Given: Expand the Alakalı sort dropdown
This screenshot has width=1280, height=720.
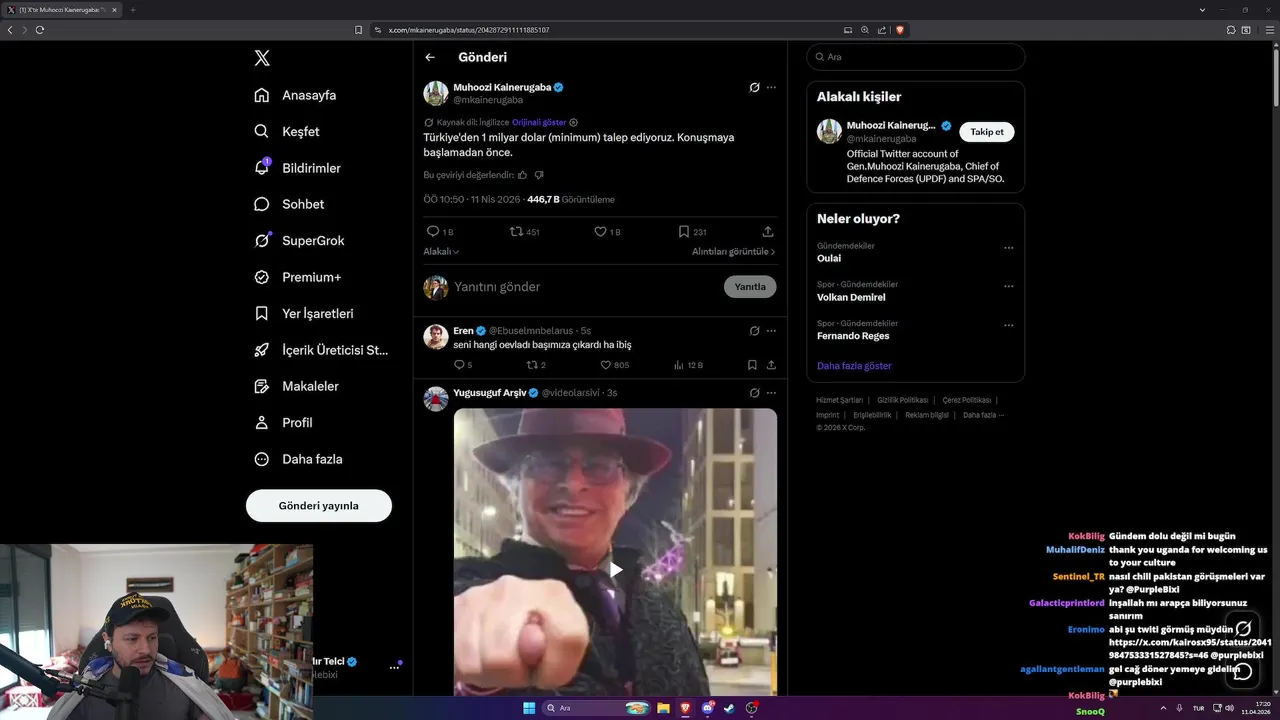Looking at the screenshot, I should (441, 252).
